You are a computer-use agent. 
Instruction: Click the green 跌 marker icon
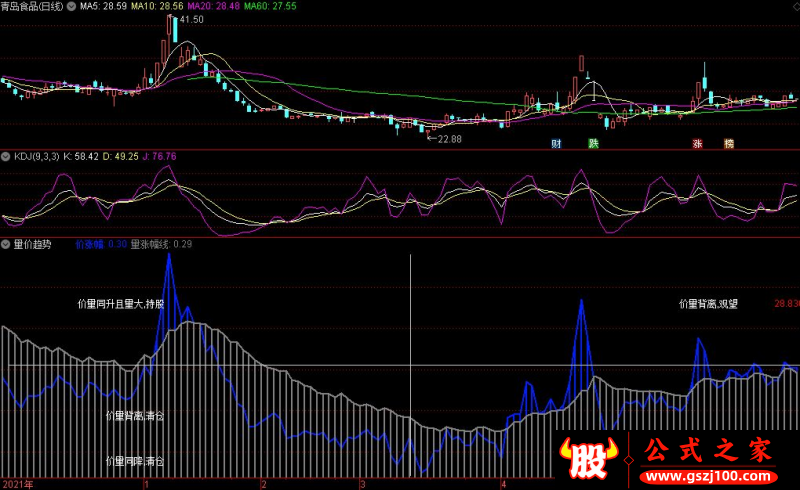pos(593,143)
